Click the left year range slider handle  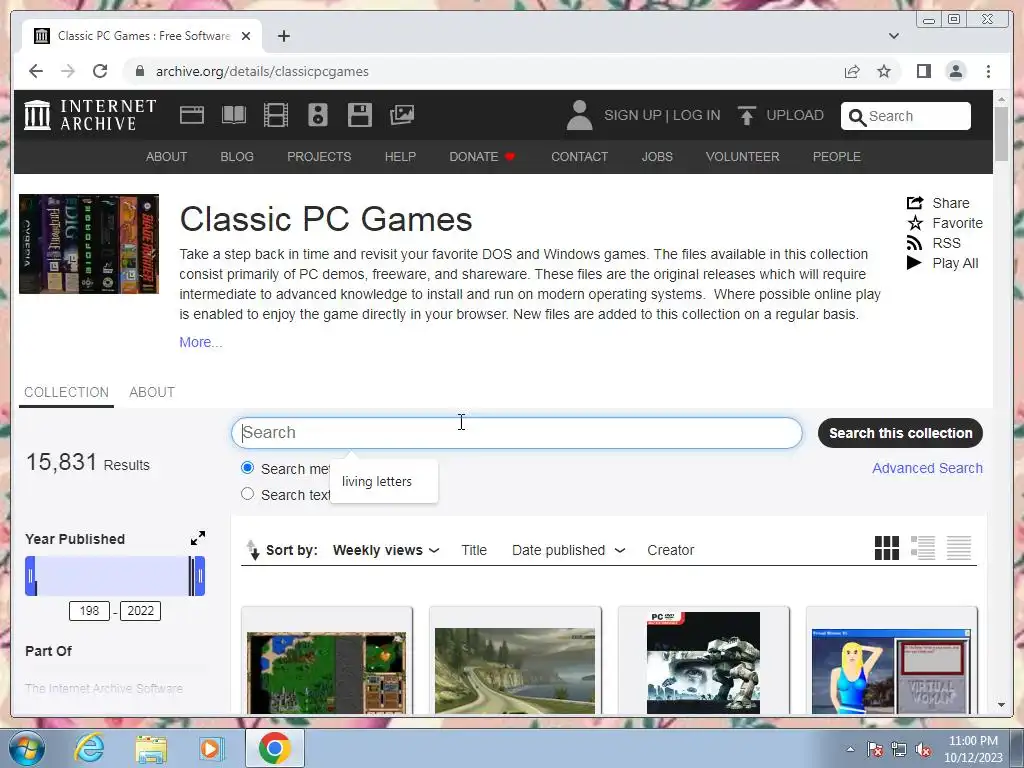(x=30, y=576)
